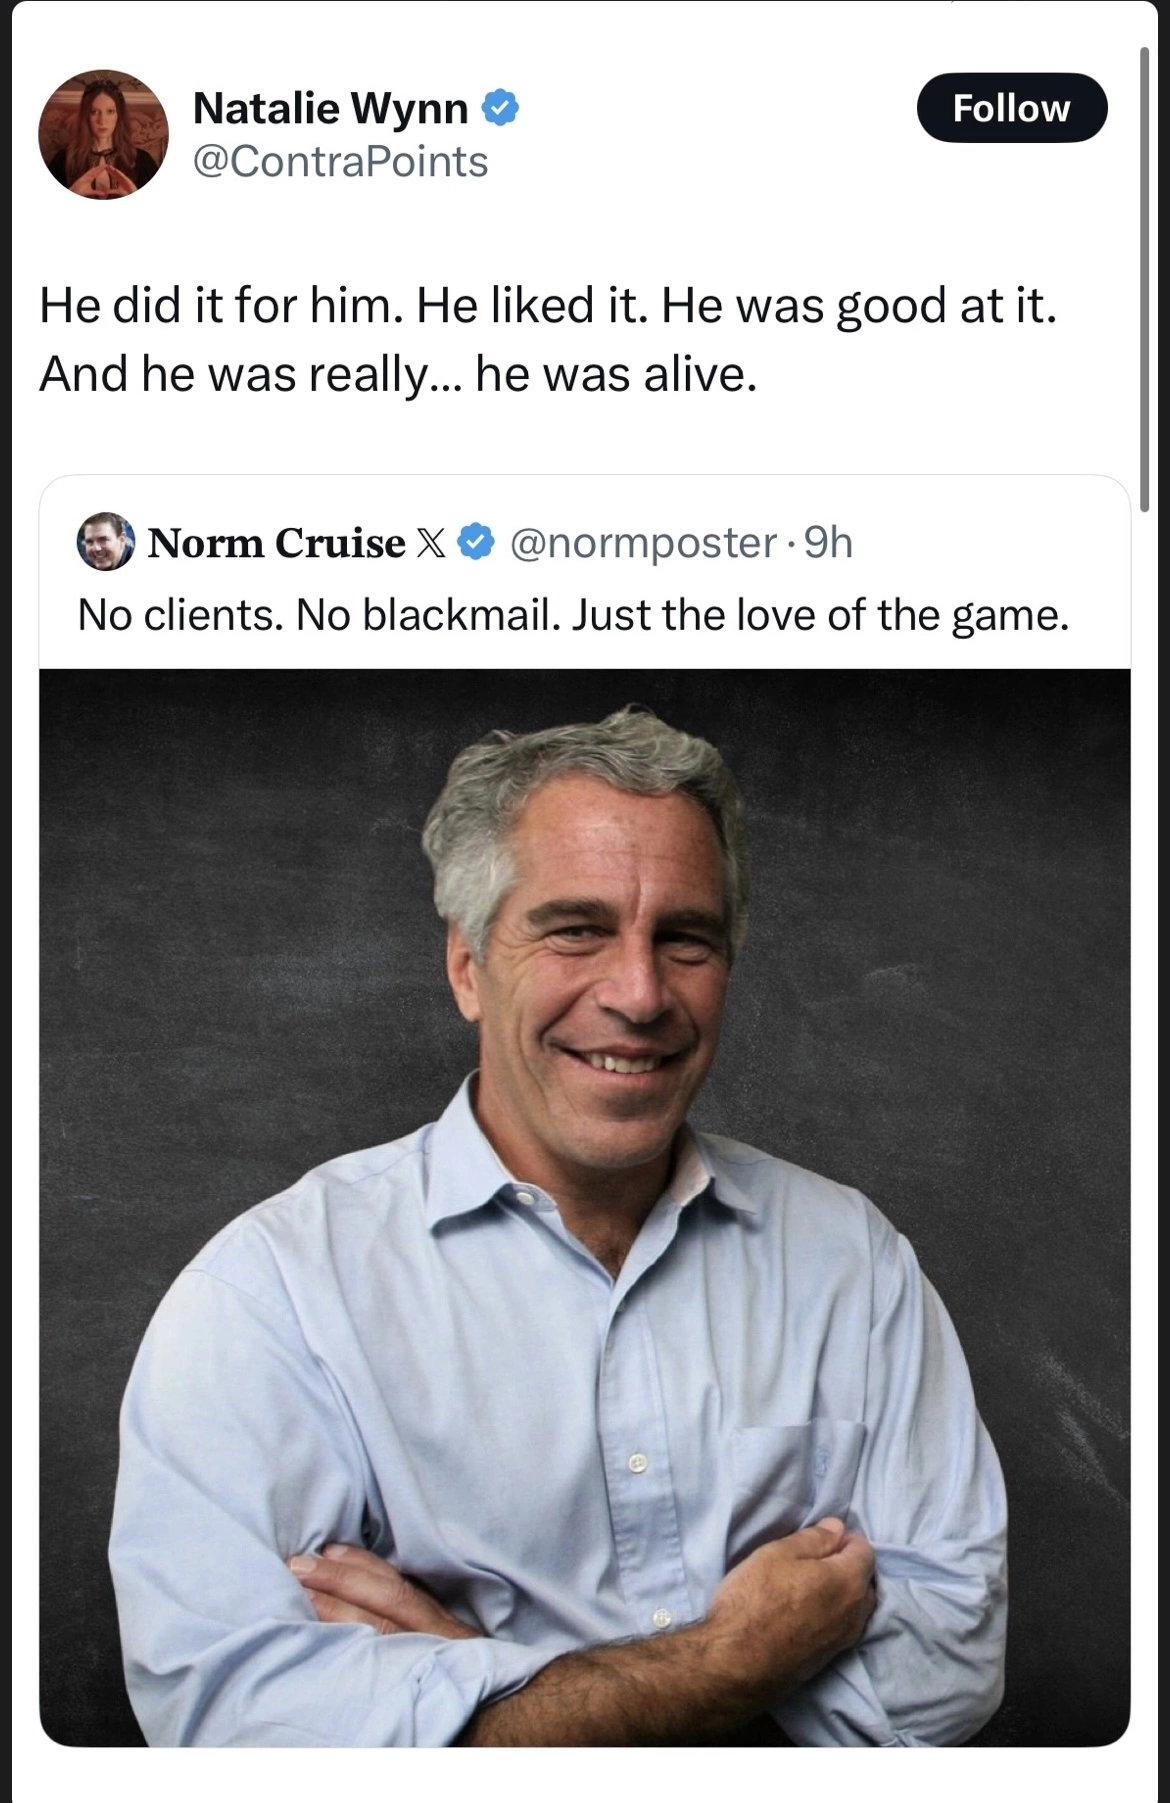Visit the @normposter handle

644,543
